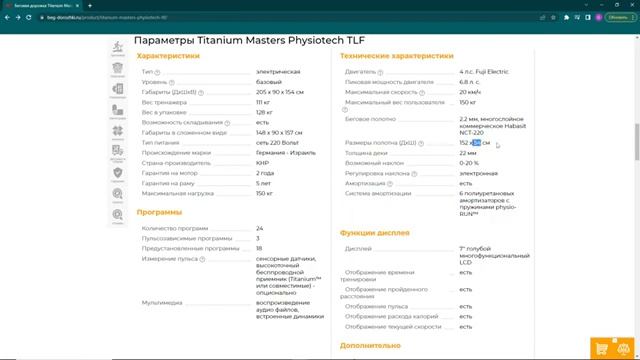640x360 pixels.
Task: Click the value Германия - Израиль
Action: coord(286,153)
